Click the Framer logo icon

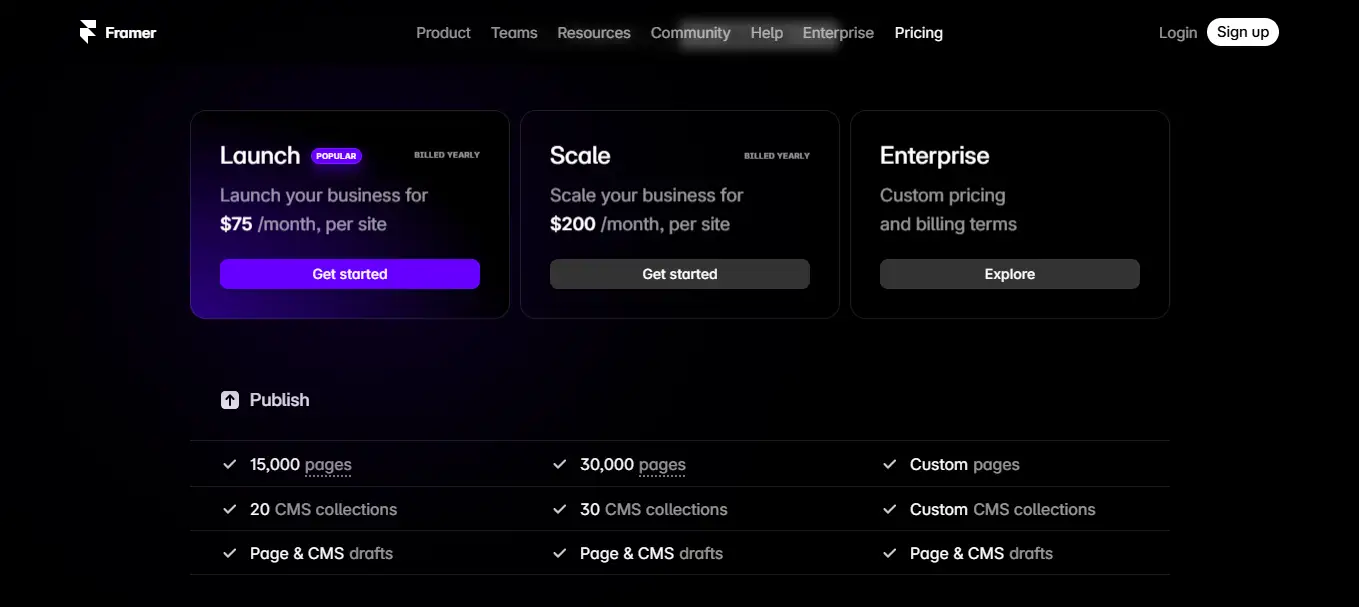pyautogui.click(x=88, y=32)
